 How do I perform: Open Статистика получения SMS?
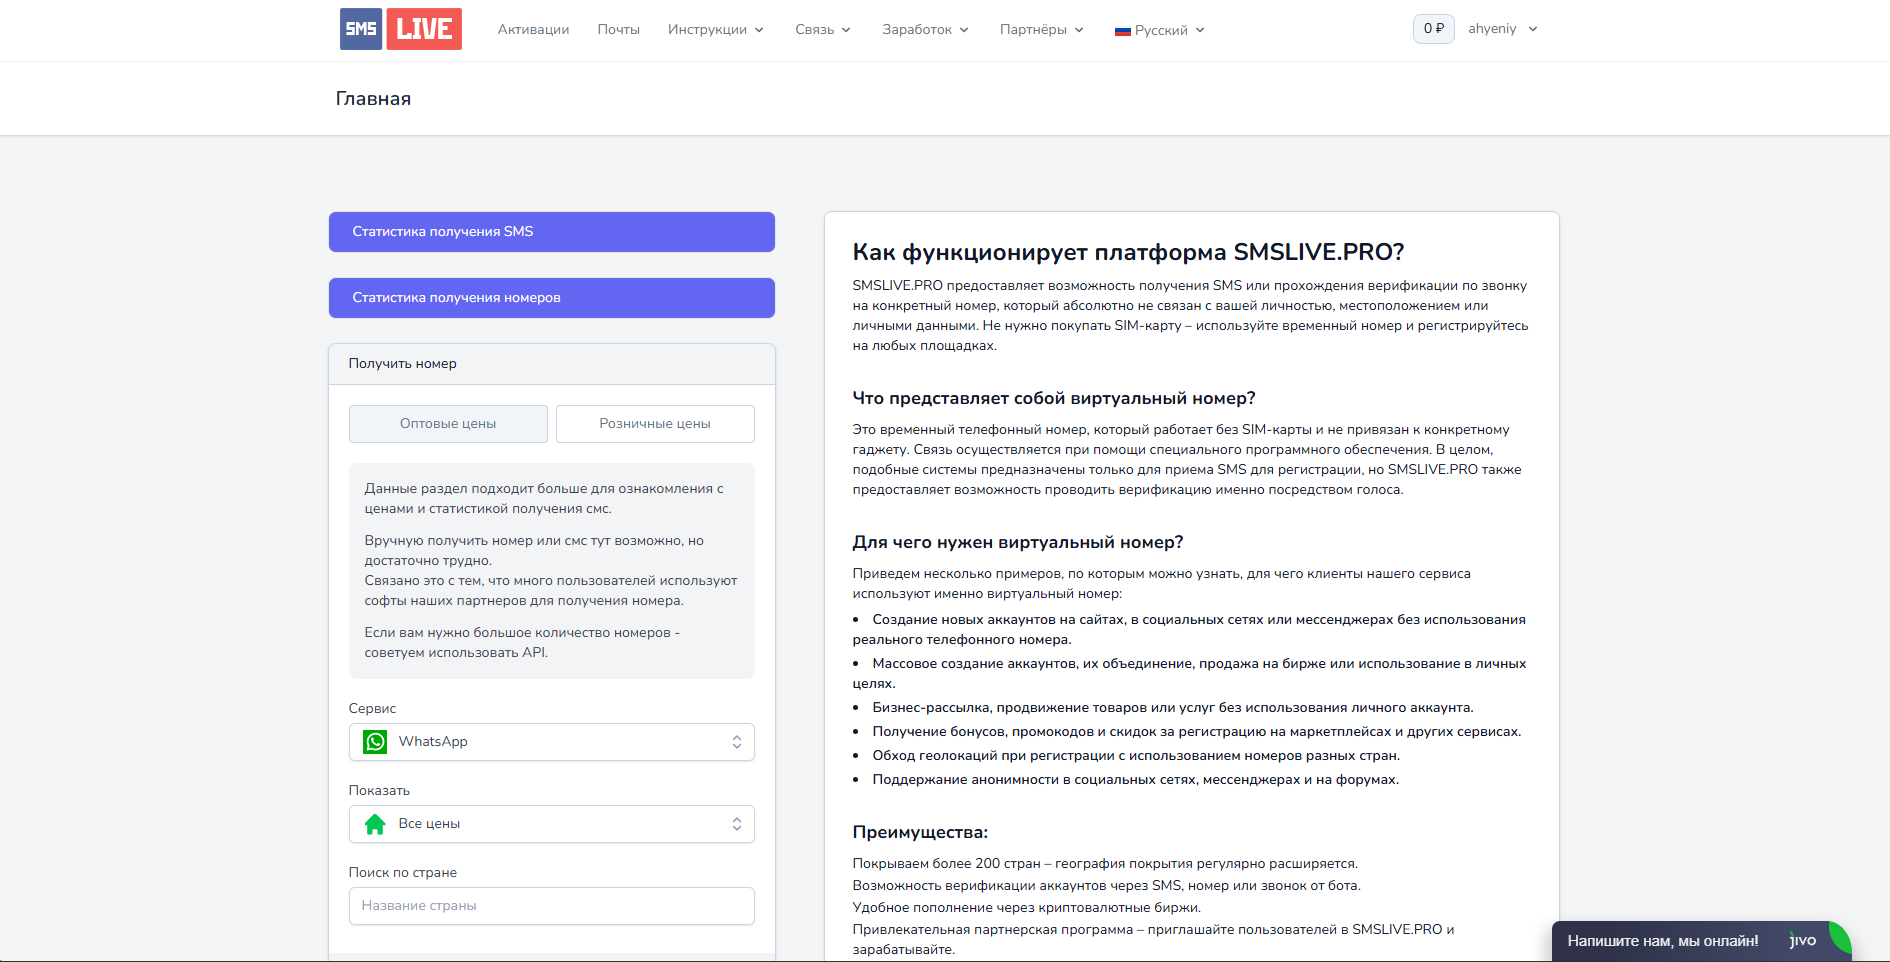tap(552, 232)
